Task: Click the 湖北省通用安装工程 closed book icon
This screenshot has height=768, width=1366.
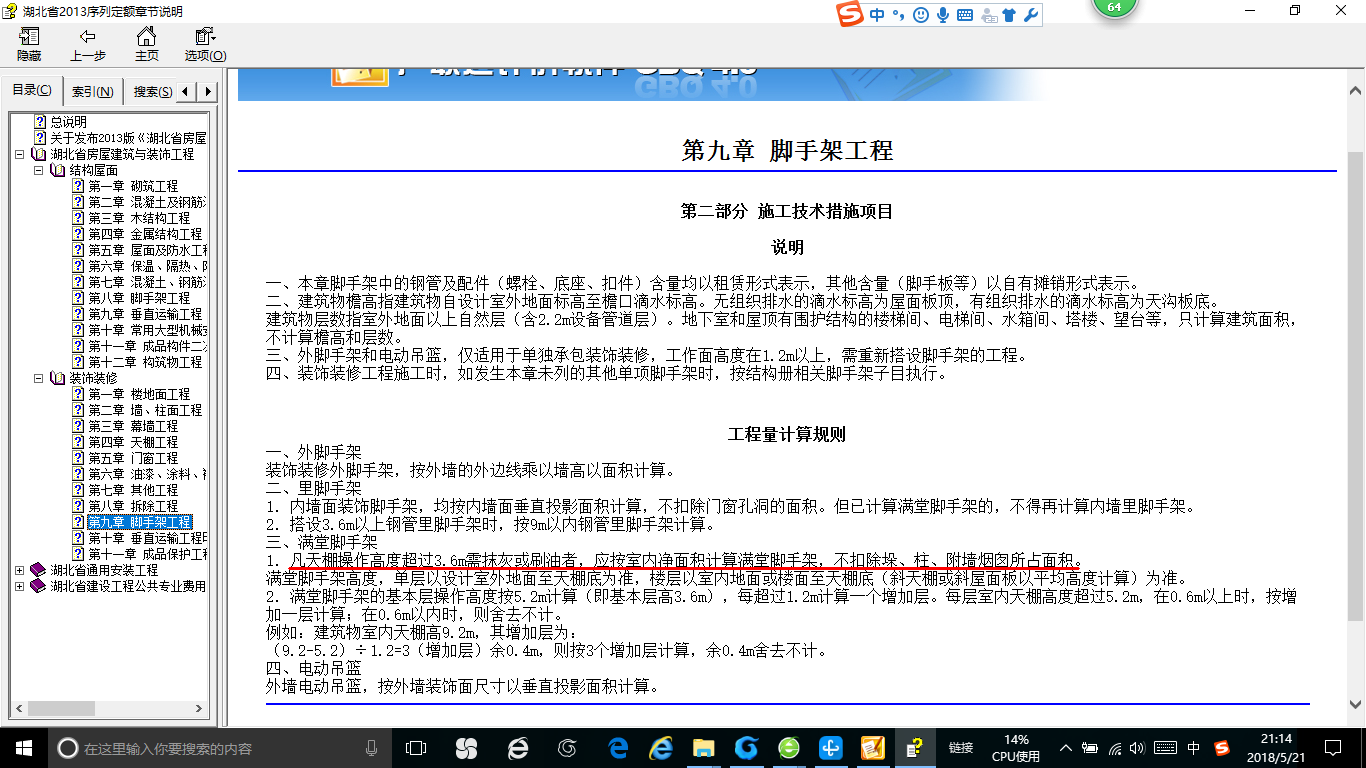Action: click(38, 570)
